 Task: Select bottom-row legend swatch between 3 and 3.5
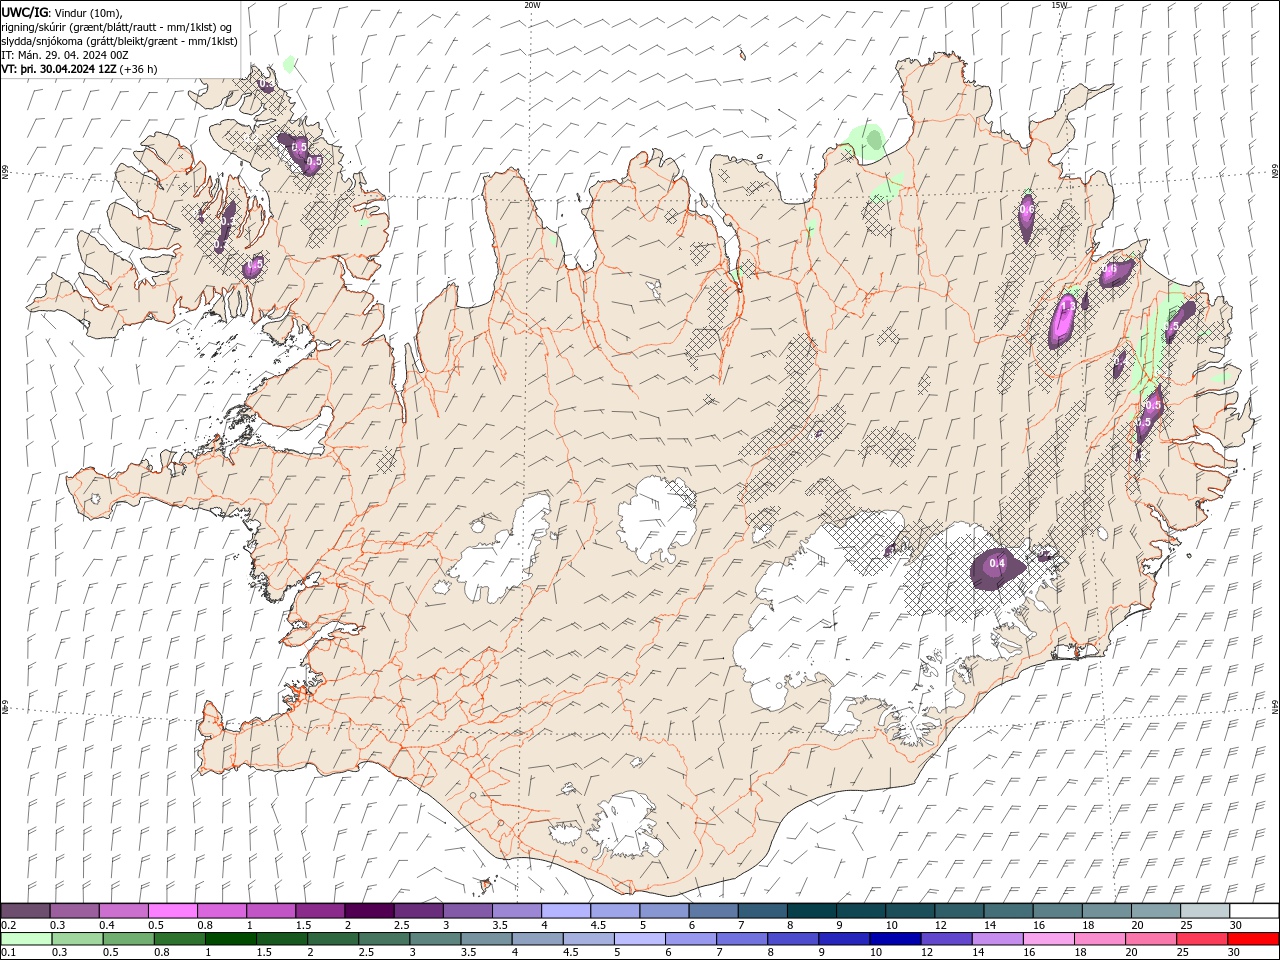434,939
